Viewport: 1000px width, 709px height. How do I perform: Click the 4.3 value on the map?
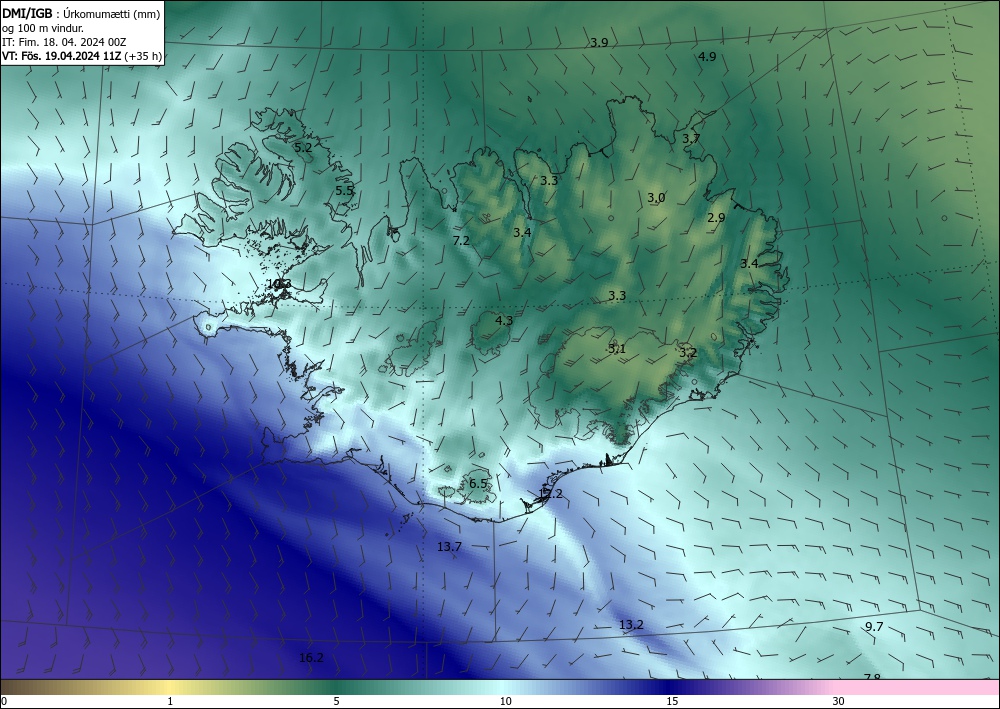tap(504, 320)
